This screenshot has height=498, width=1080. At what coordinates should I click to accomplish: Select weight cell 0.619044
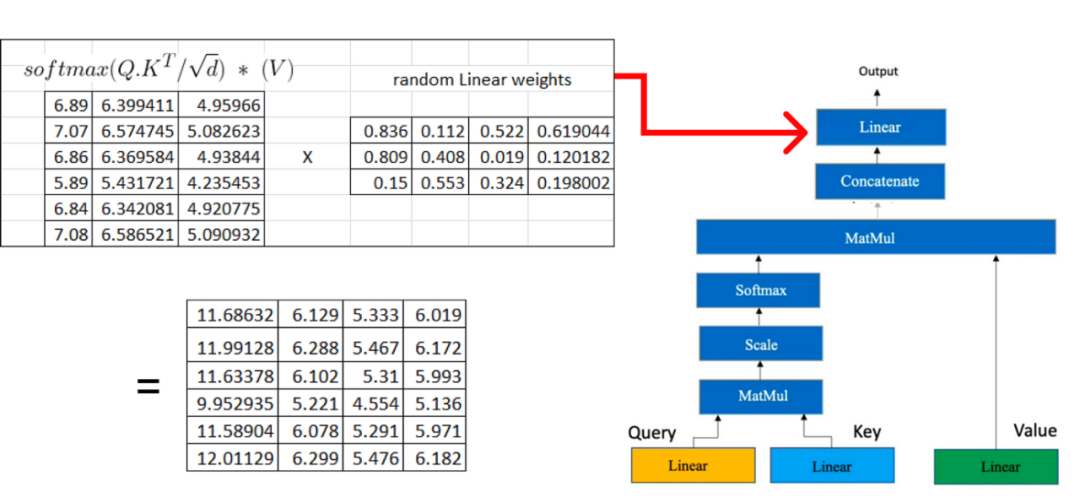(571, 131)
